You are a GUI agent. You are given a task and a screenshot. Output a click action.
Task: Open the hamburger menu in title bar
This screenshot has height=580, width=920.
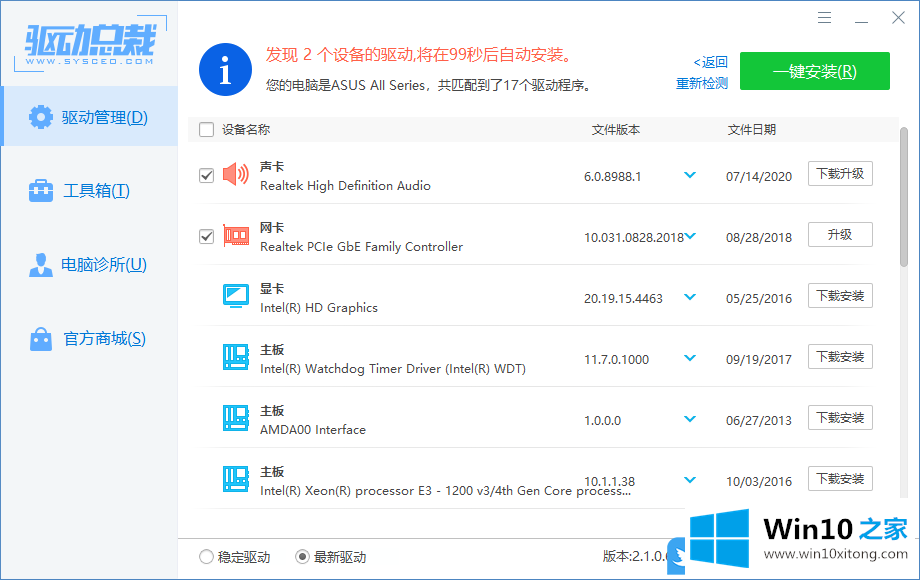click(824, 18)
